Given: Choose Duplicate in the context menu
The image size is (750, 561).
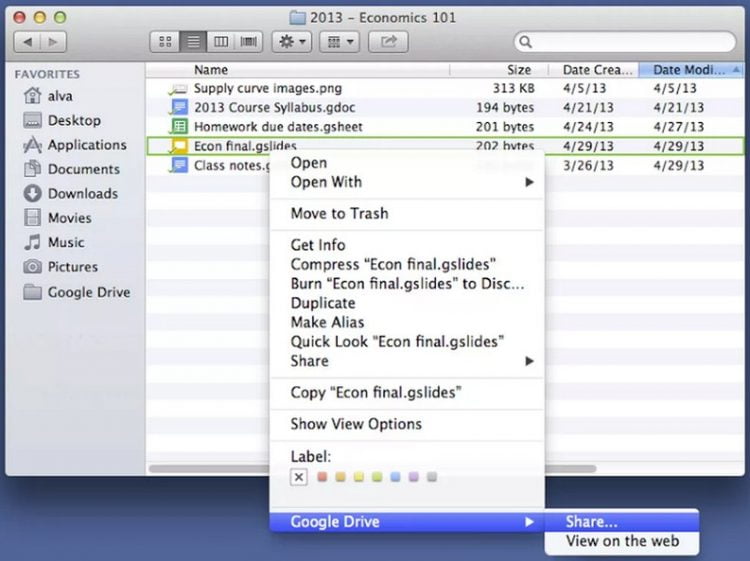Looking at the screenshot, I should tap(407, 303).
